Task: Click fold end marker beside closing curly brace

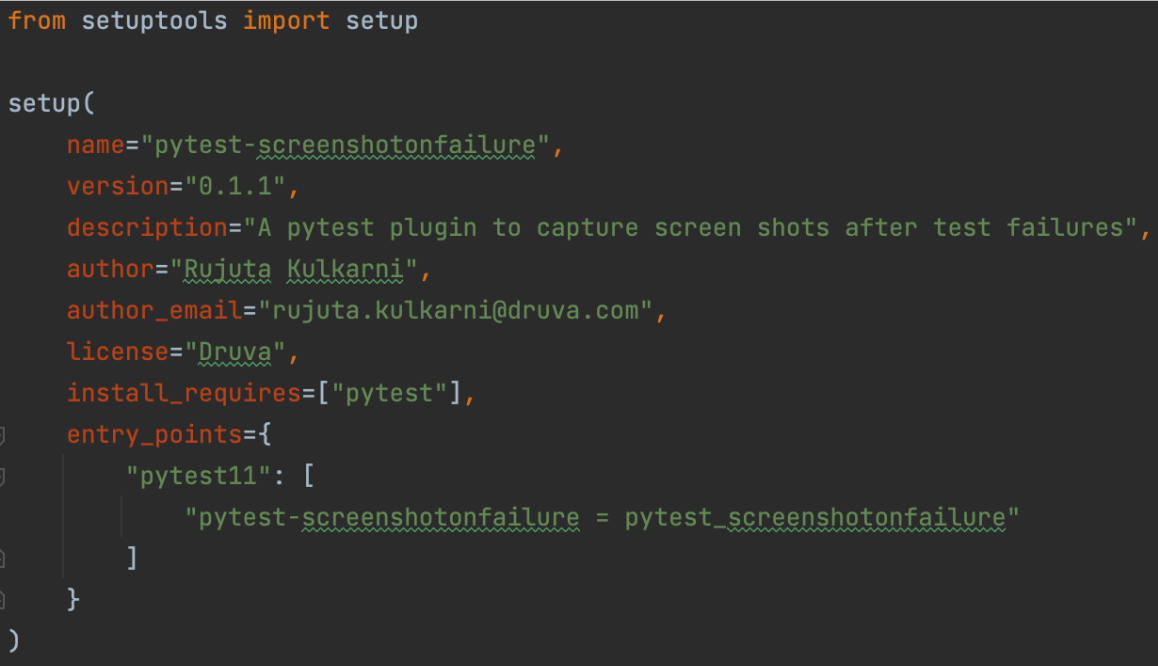Action: 2,600
